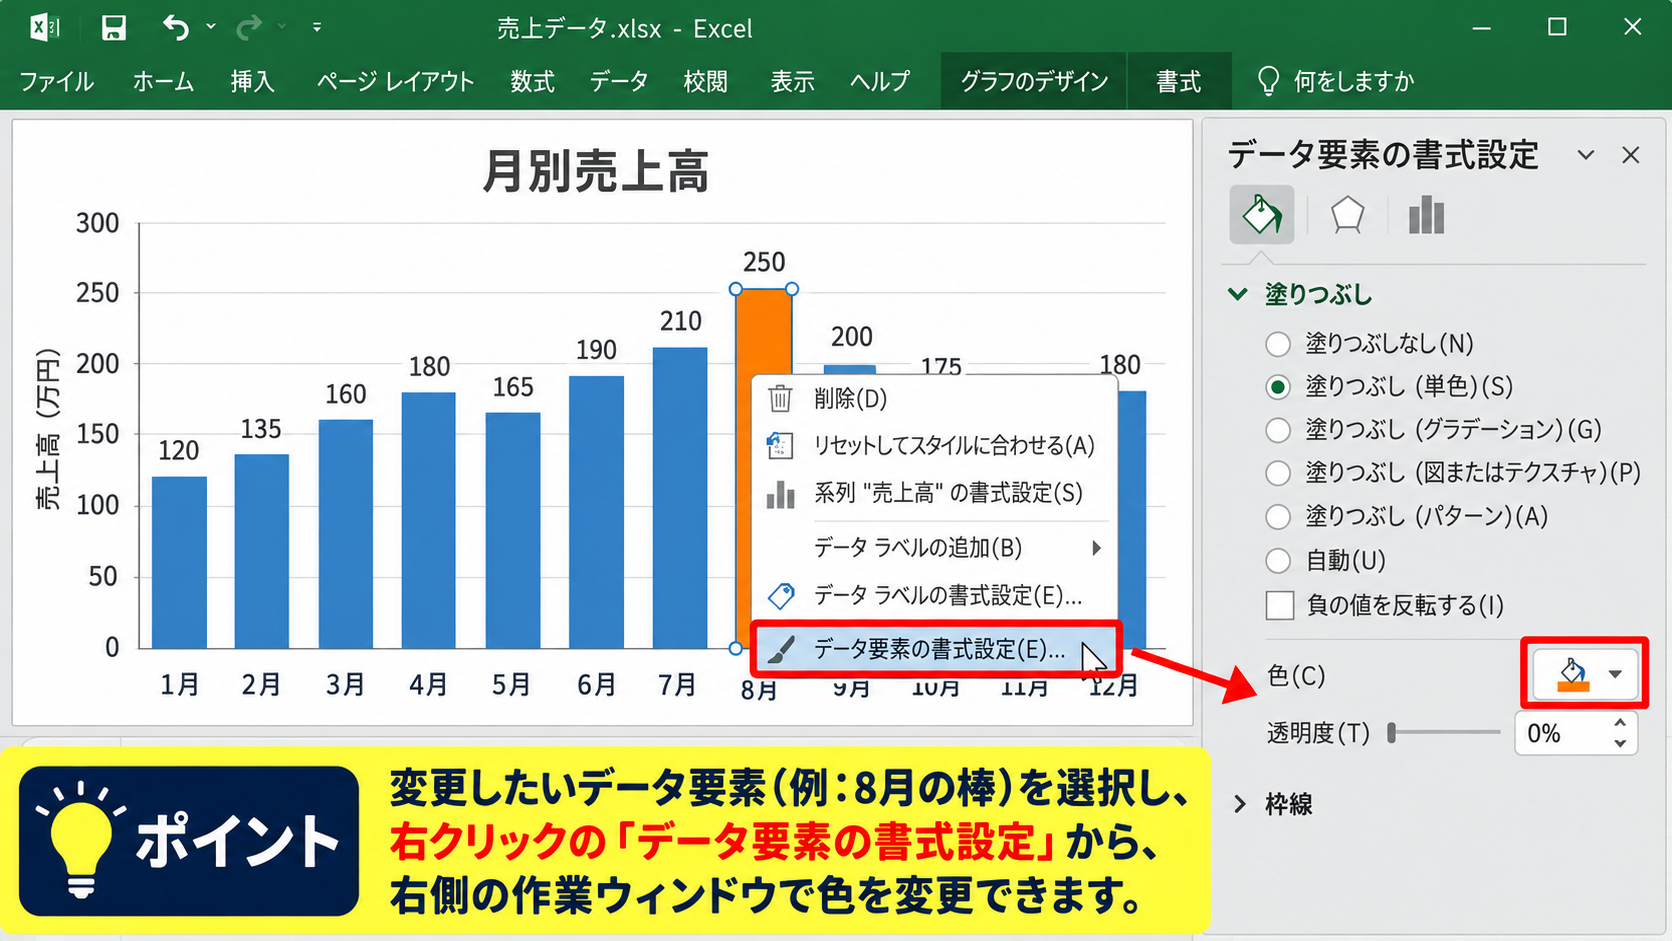
Task: Open the Quick Access Toolbar customize arrow
Action: pyautogui.click(x=317, y=28)
